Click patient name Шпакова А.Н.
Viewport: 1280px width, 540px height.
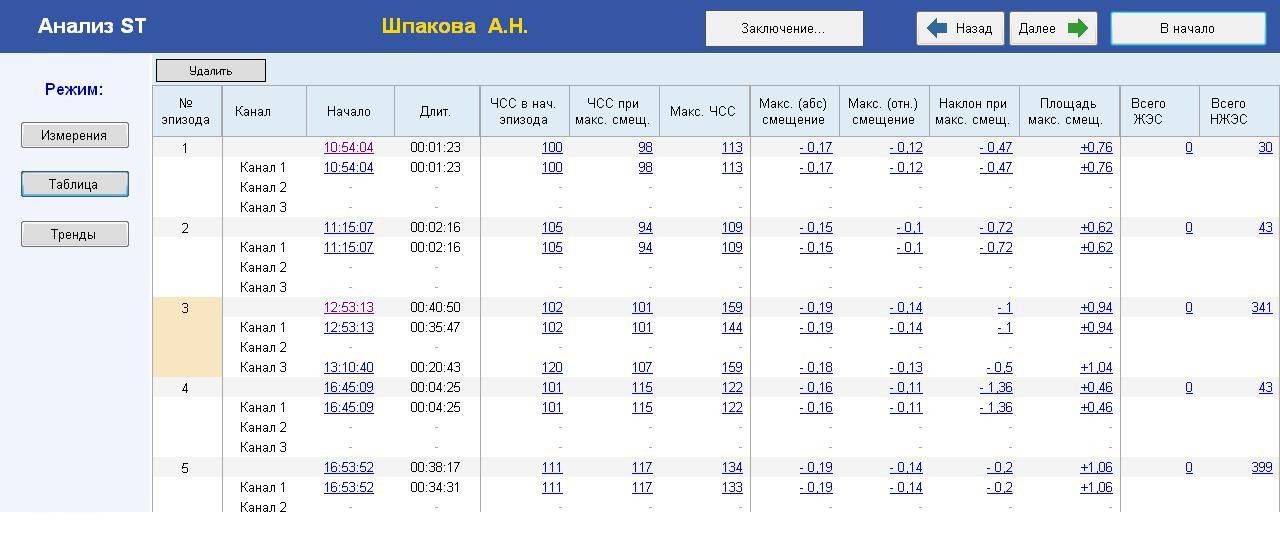[455, 27]
